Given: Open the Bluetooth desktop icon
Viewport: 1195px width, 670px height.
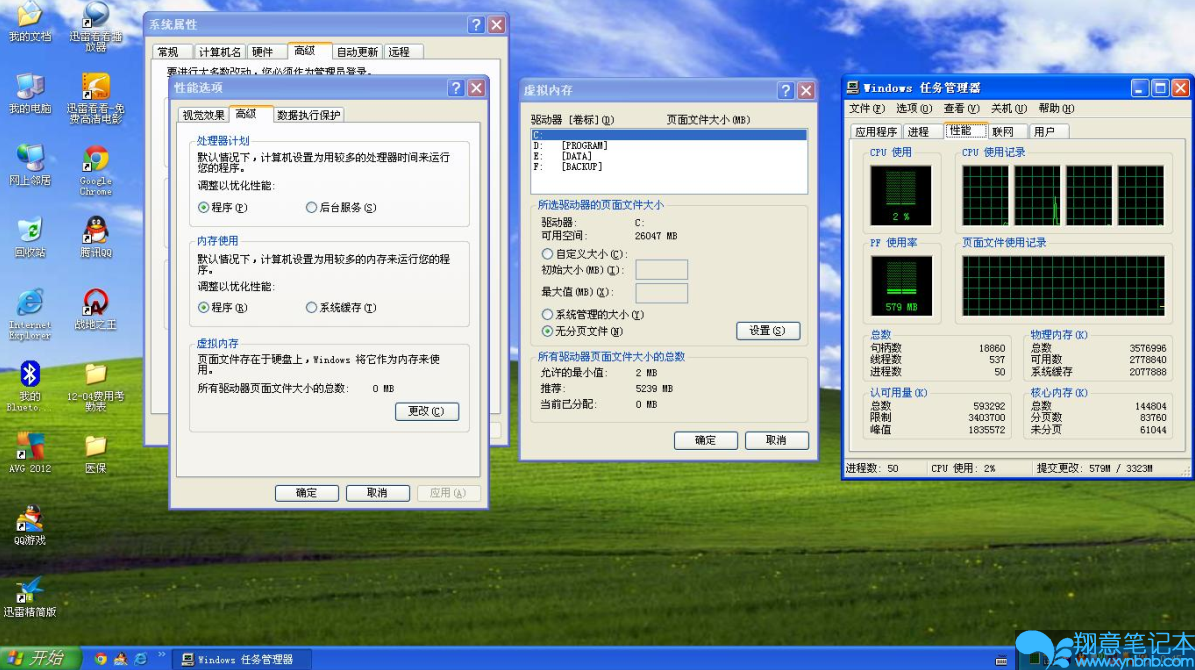Looking at the screenshot, I should pos(30,386).
